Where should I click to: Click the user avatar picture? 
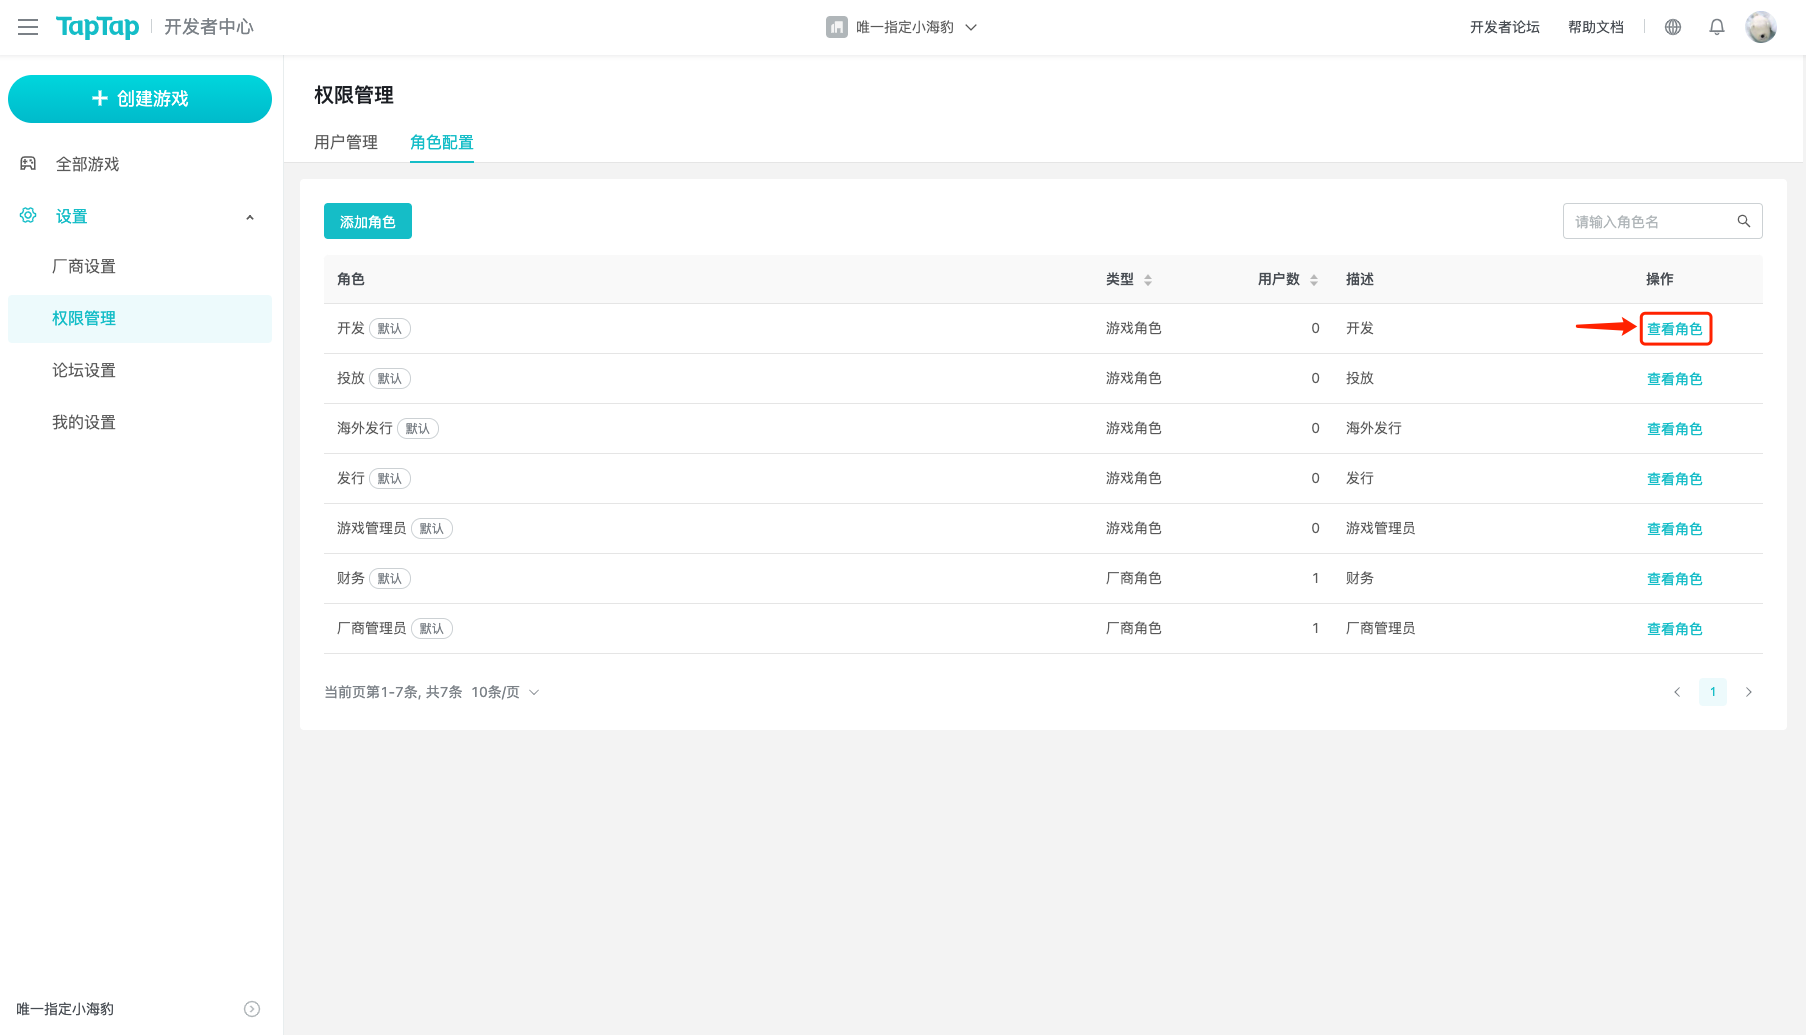[1760, 27]
